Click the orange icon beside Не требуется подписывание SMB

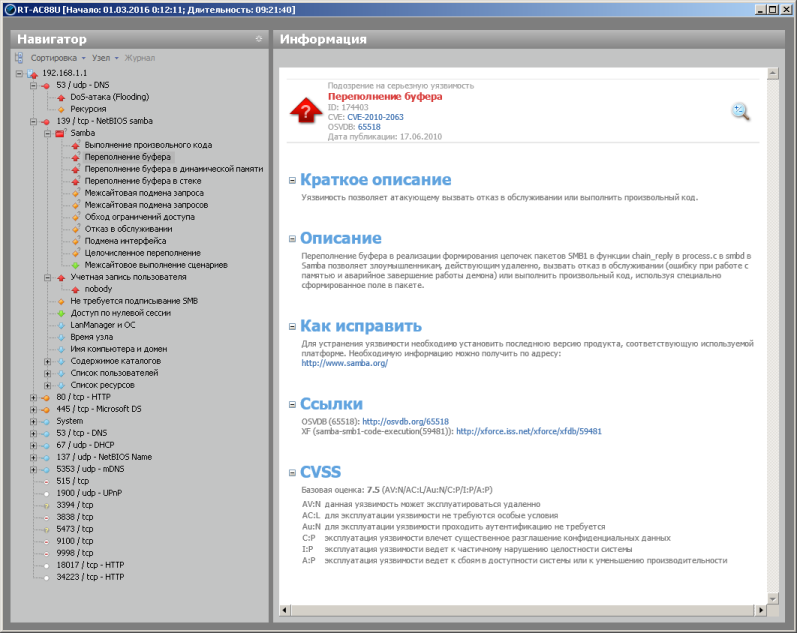[61, 302]
